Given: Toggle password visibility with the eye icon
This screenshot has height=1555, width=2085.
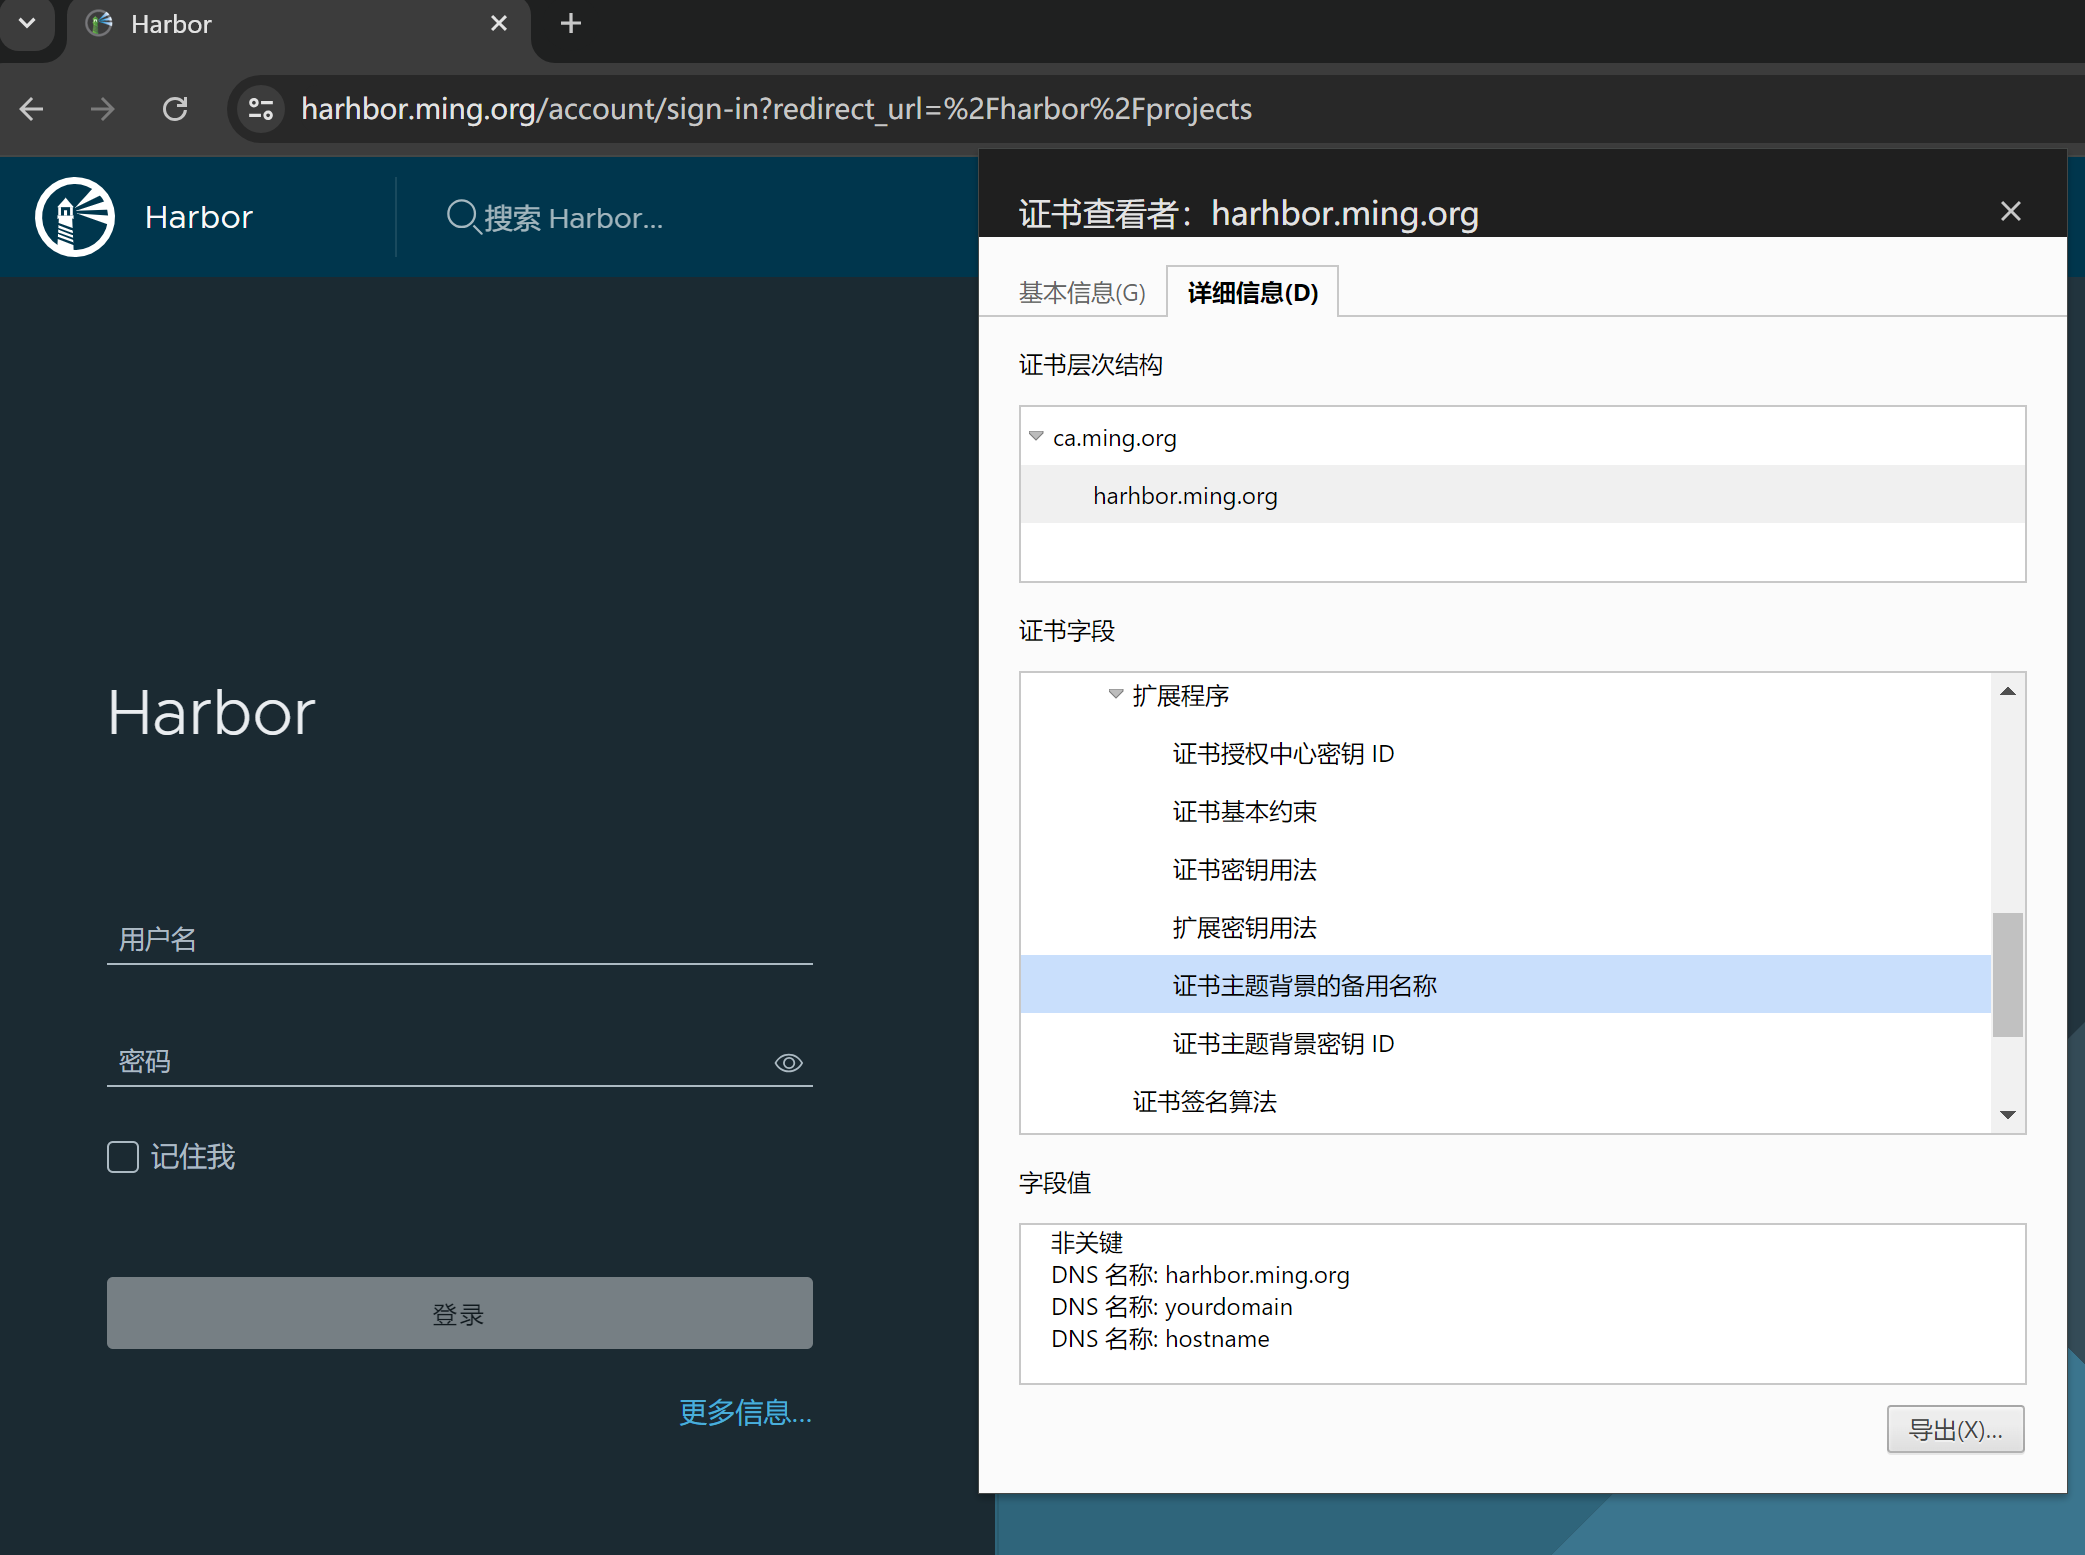Looking at the screenshot, I should tap(788, 1062).
